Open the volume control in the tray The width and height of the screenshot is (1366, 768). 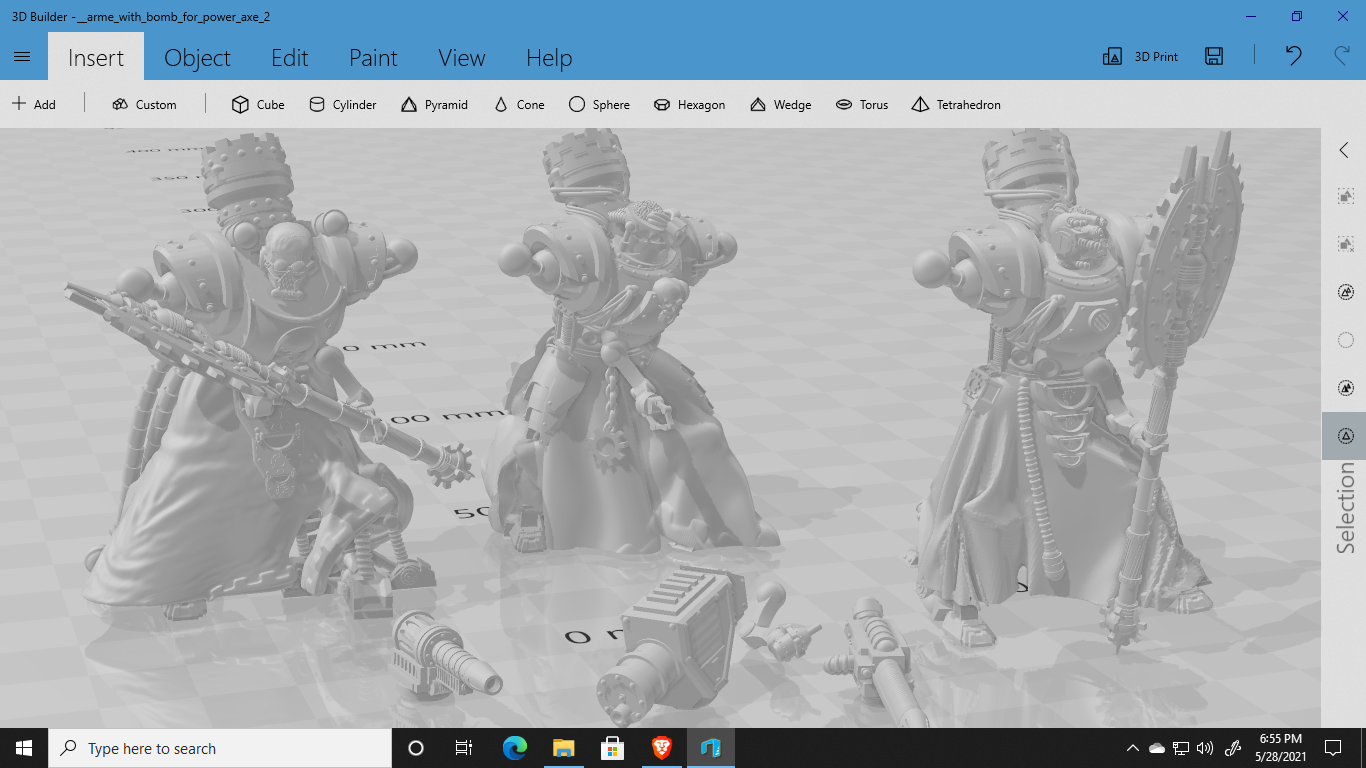point(1205,748)
